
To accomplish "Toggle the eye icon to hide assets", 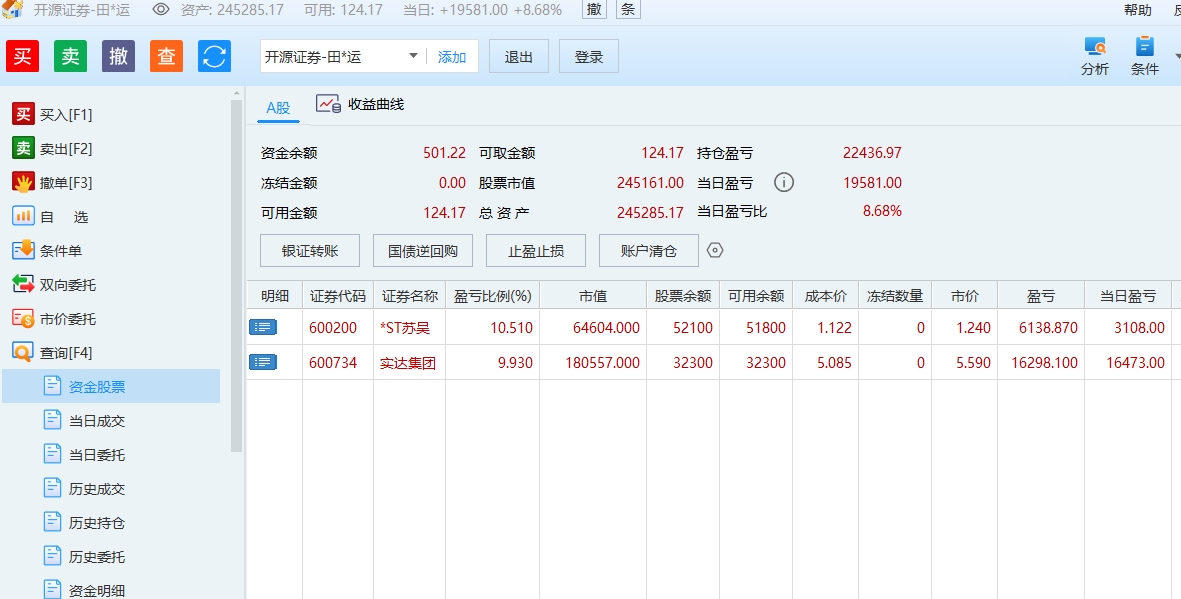I will (161, 10).
